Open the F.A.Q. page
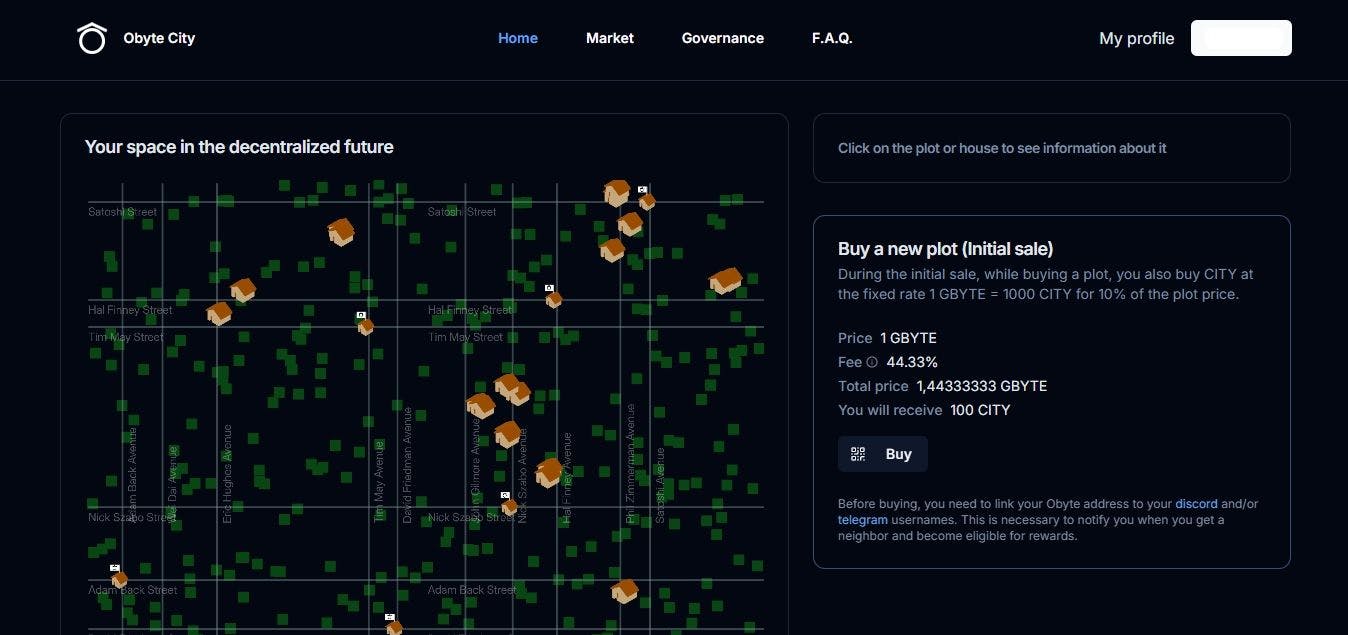The height and width of the screenshot is (635, 1348). pyautogui.click(x=832, y=38)
